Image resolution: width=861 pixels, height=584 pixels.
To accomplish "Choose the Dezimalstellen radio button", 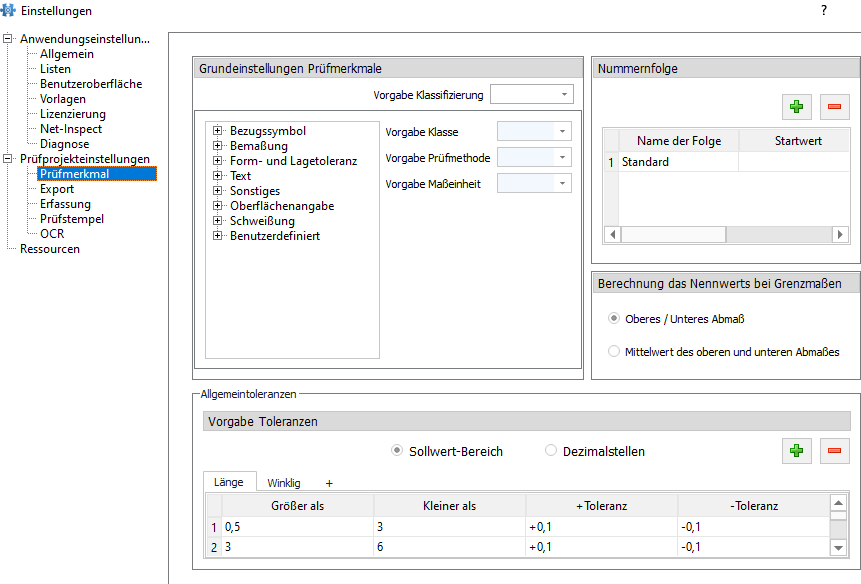I will tap(551, 451).
